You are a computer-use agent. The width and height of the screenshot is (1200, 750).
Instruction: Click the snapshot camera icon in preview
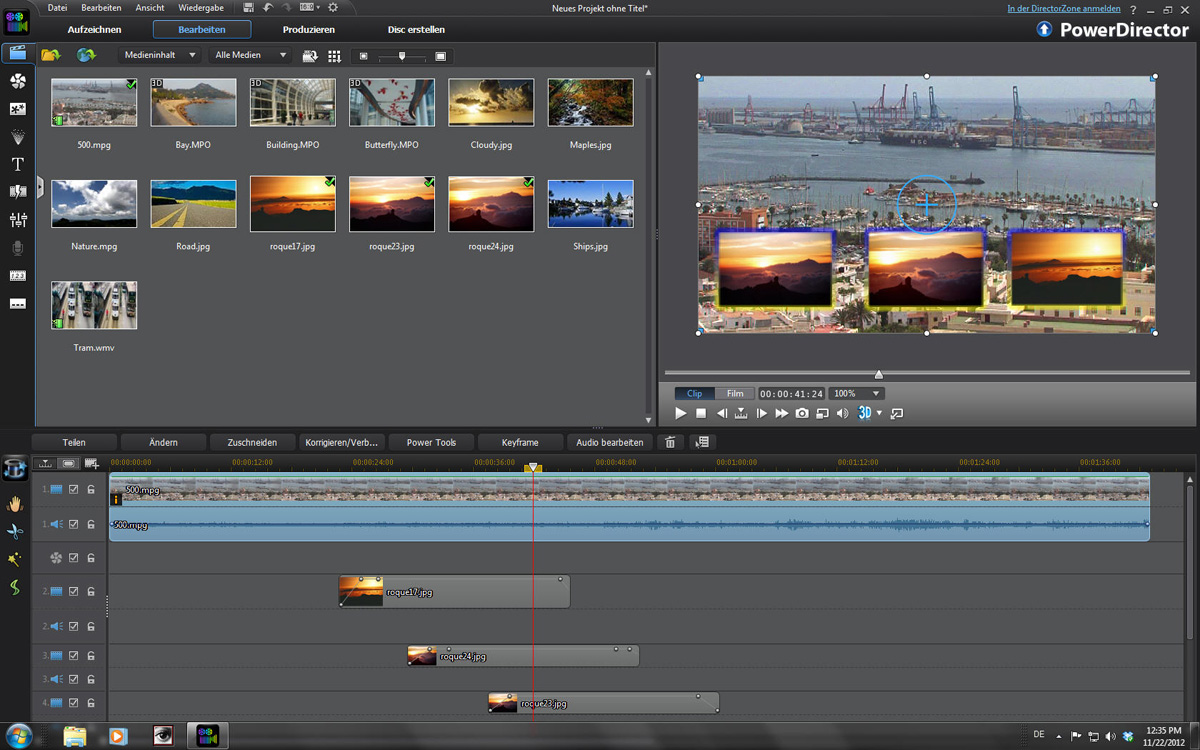pos(802,413)
